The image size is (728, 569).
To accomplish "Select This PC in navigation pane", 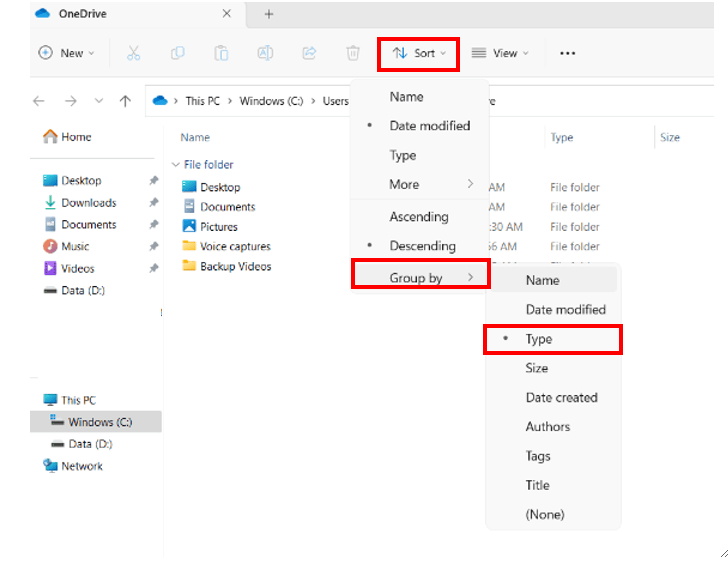I will [70, 400].
